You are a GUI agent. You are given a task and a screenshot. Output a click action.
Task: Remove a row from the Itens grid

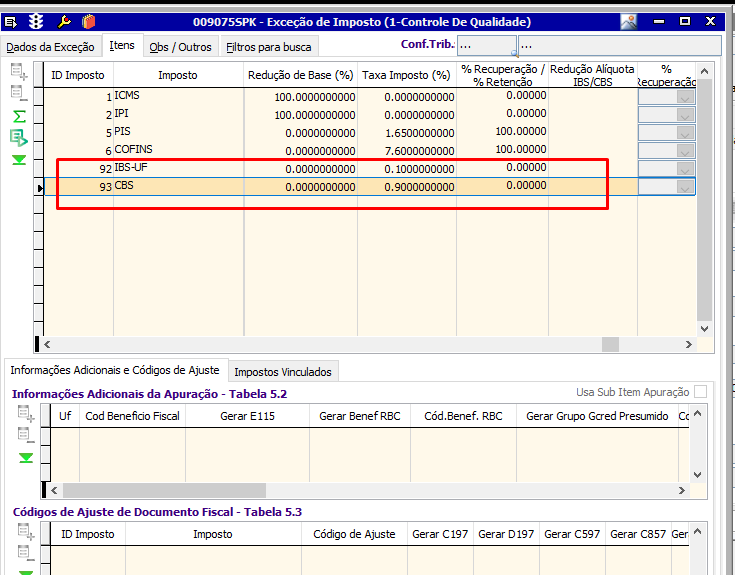click(19, 93)
